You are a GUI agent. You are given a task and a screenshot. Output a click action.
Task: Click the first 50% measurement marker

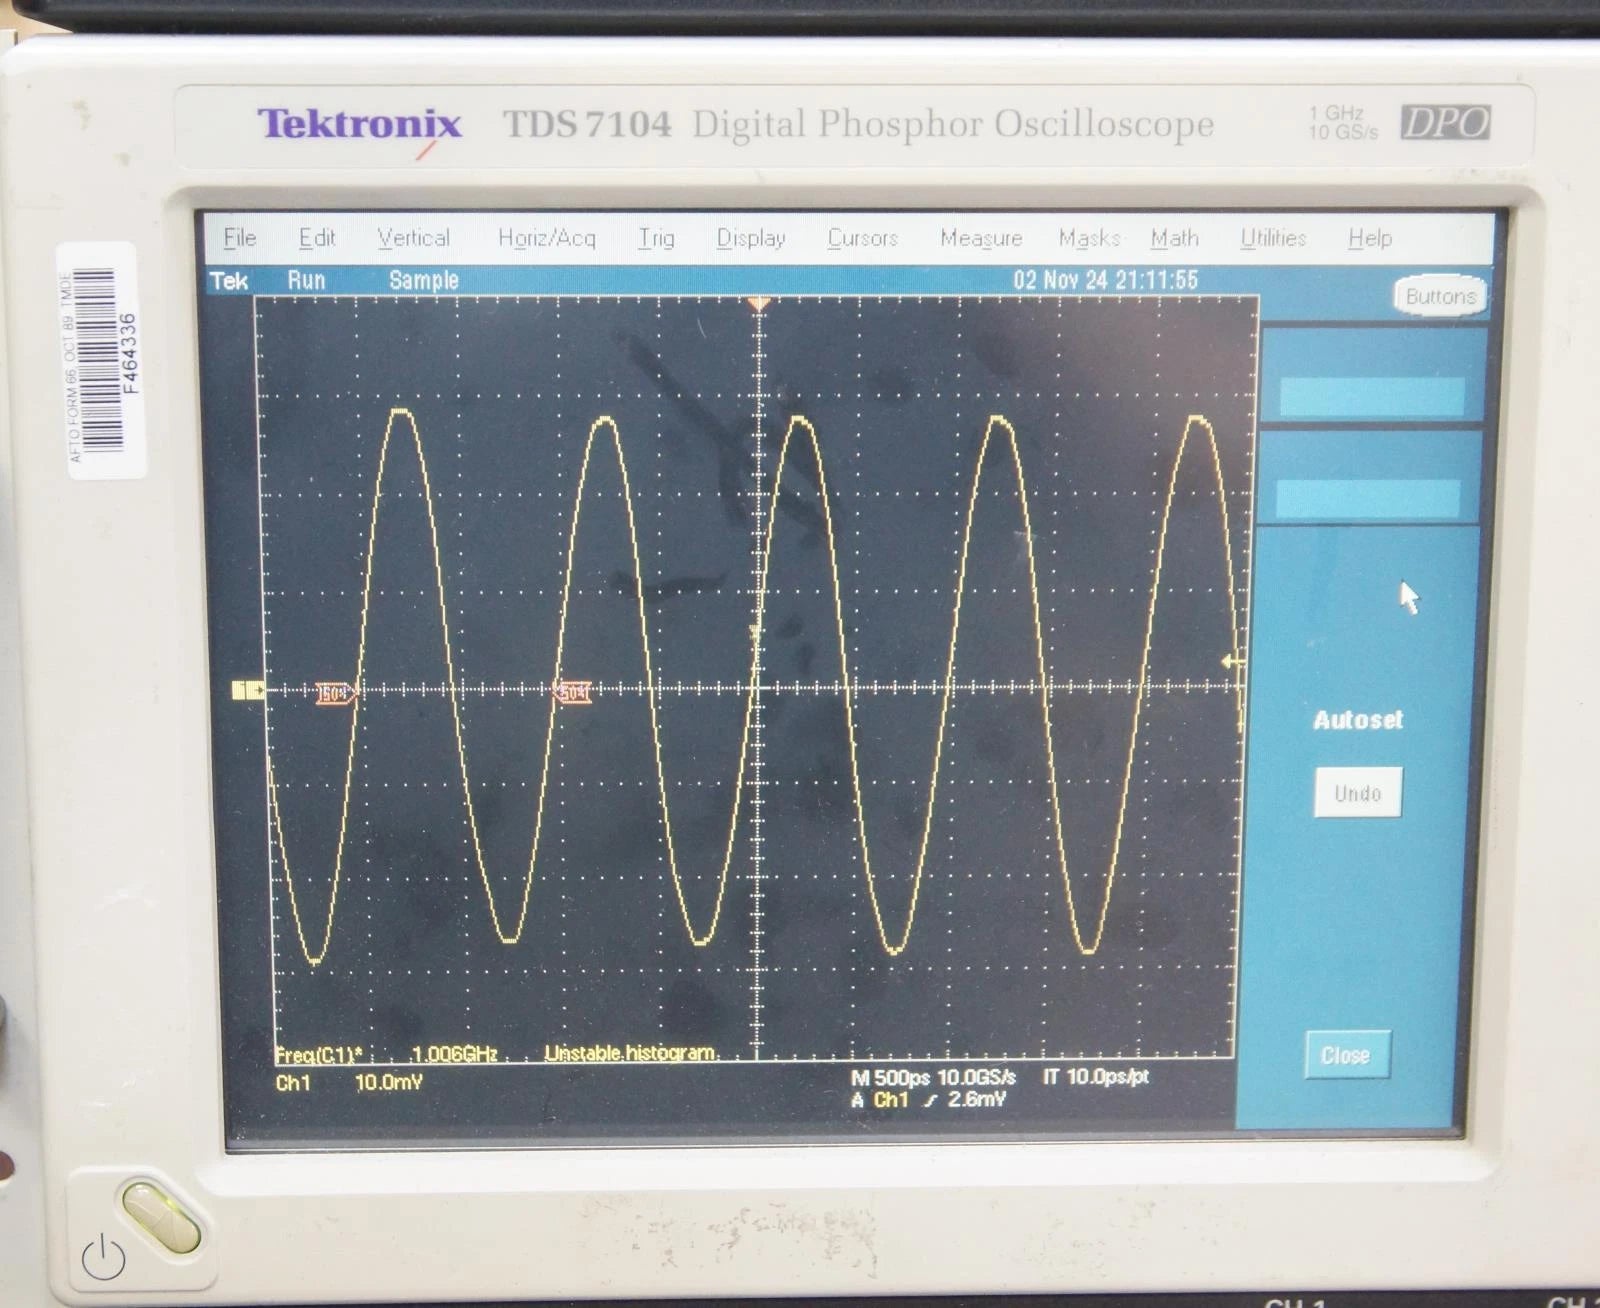click(x=336, y=693)
